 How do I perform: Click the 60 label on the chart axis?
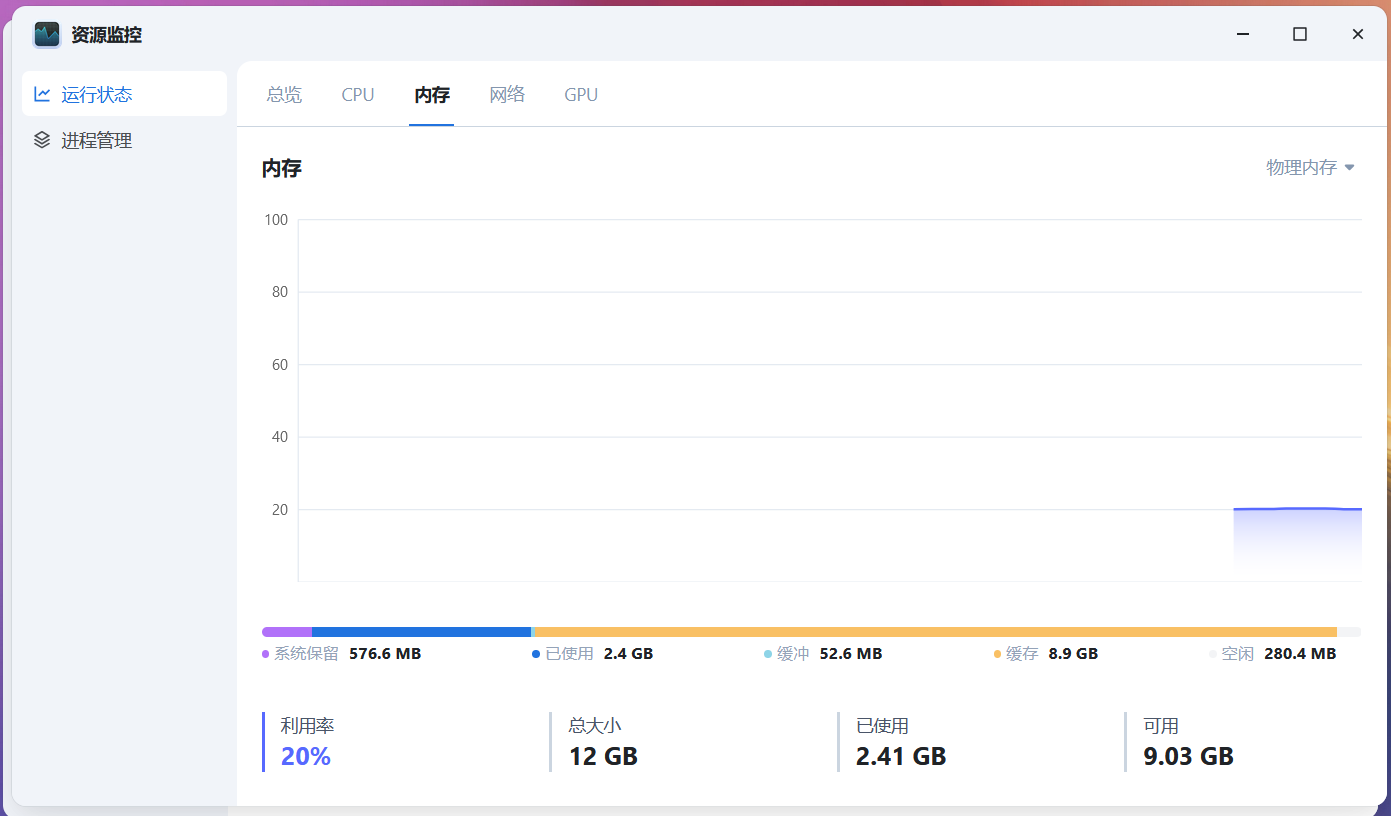(x=279, y=365)
